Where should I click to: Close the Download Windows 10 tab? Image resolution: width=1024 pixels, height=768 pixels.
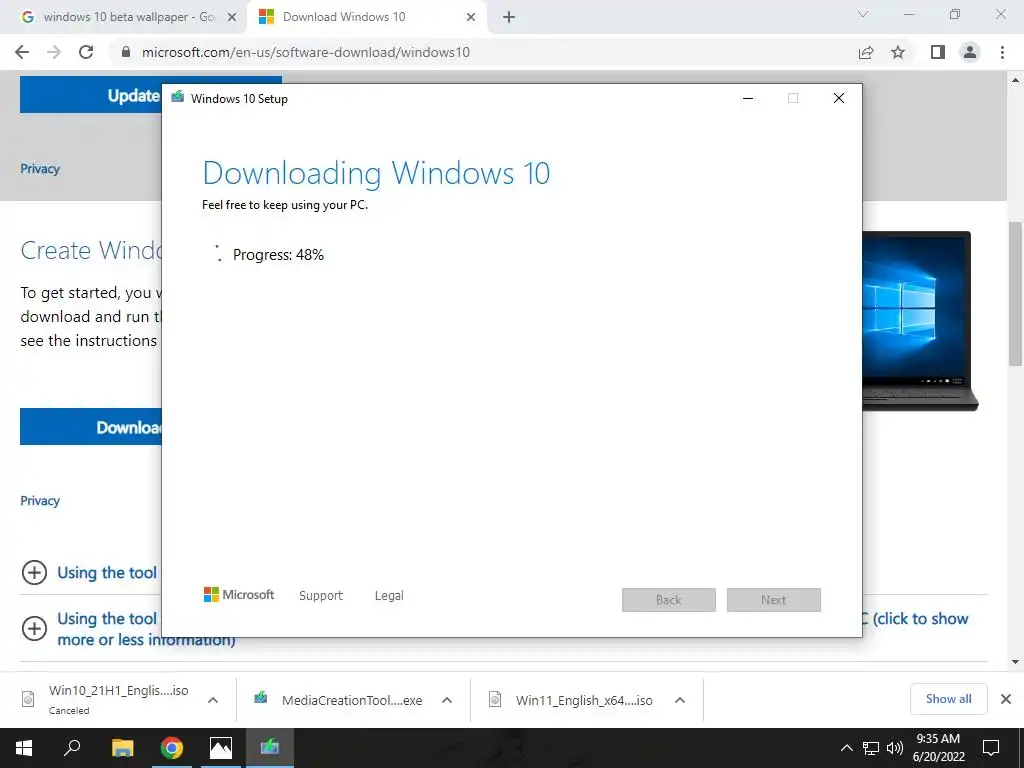pyautogui.click(x=471, y=18)
